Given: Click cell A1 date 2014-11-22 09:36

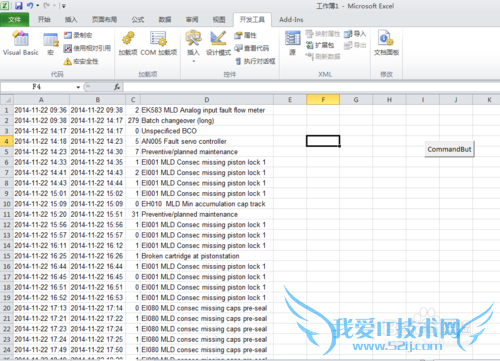Looking at the screenshot, I should click(41, 110).
